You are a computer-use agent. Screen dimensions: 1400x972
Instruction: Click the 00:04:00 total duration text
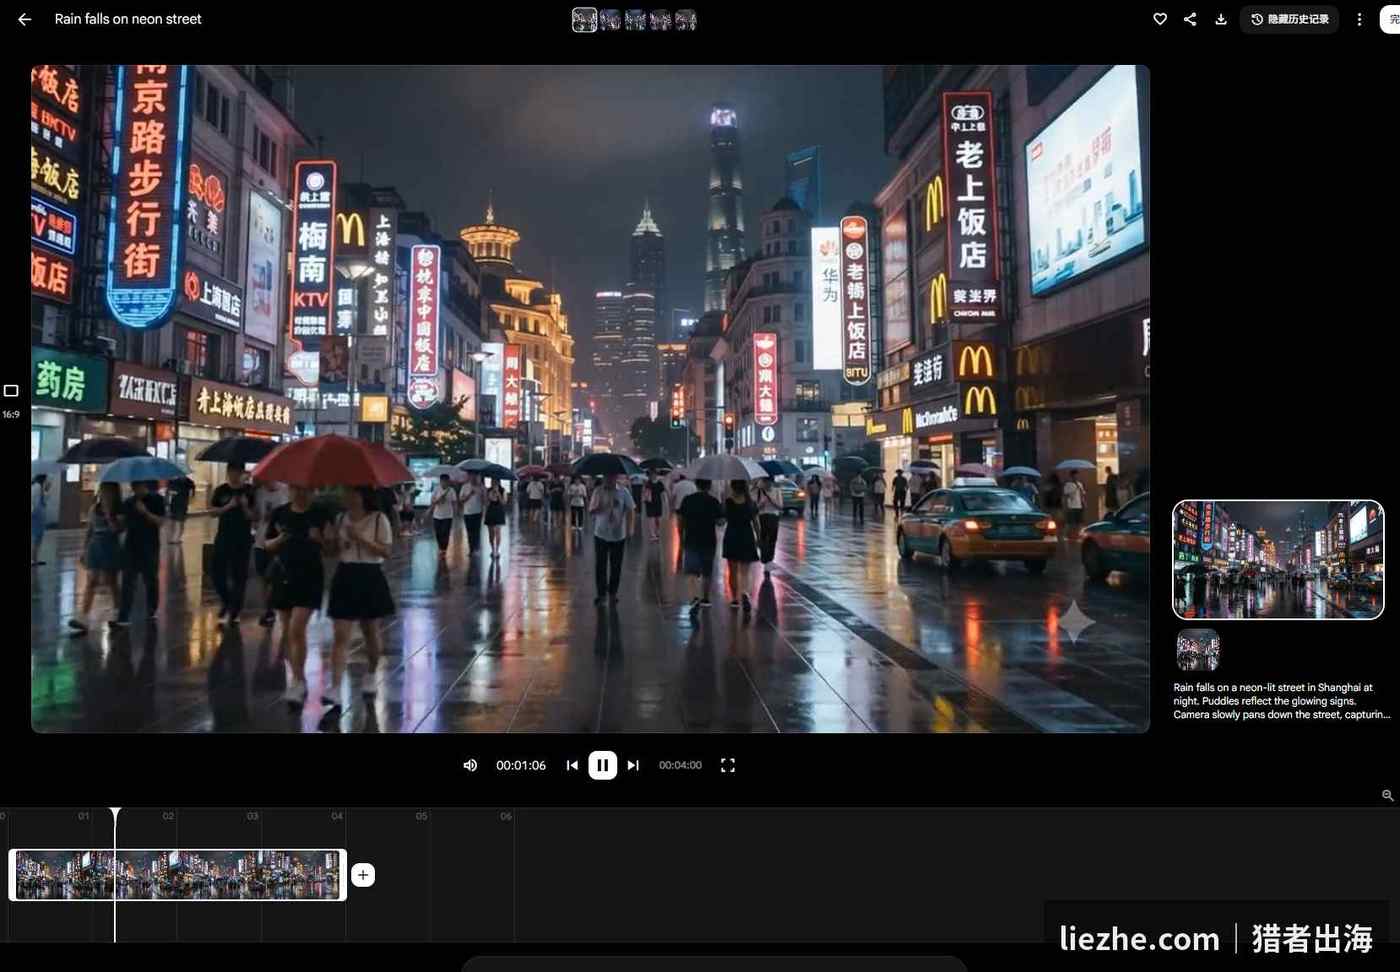(680, 765)
